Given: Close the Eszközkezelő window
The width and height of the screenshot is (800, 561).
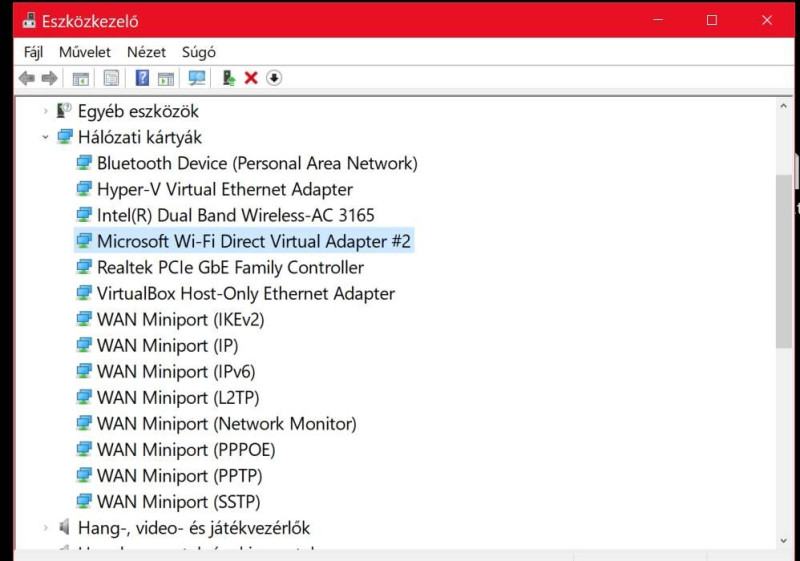Looking at the screenshot, I should (767, 20).
